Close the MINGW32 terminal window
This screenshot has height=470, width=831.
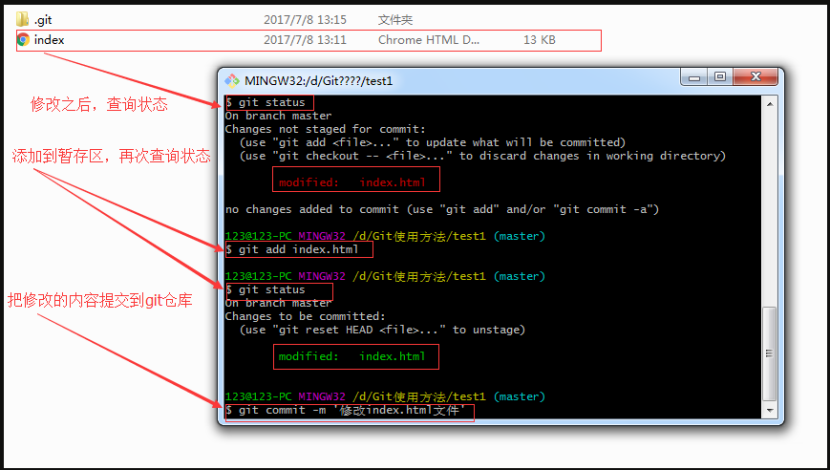tap(755, 77)
